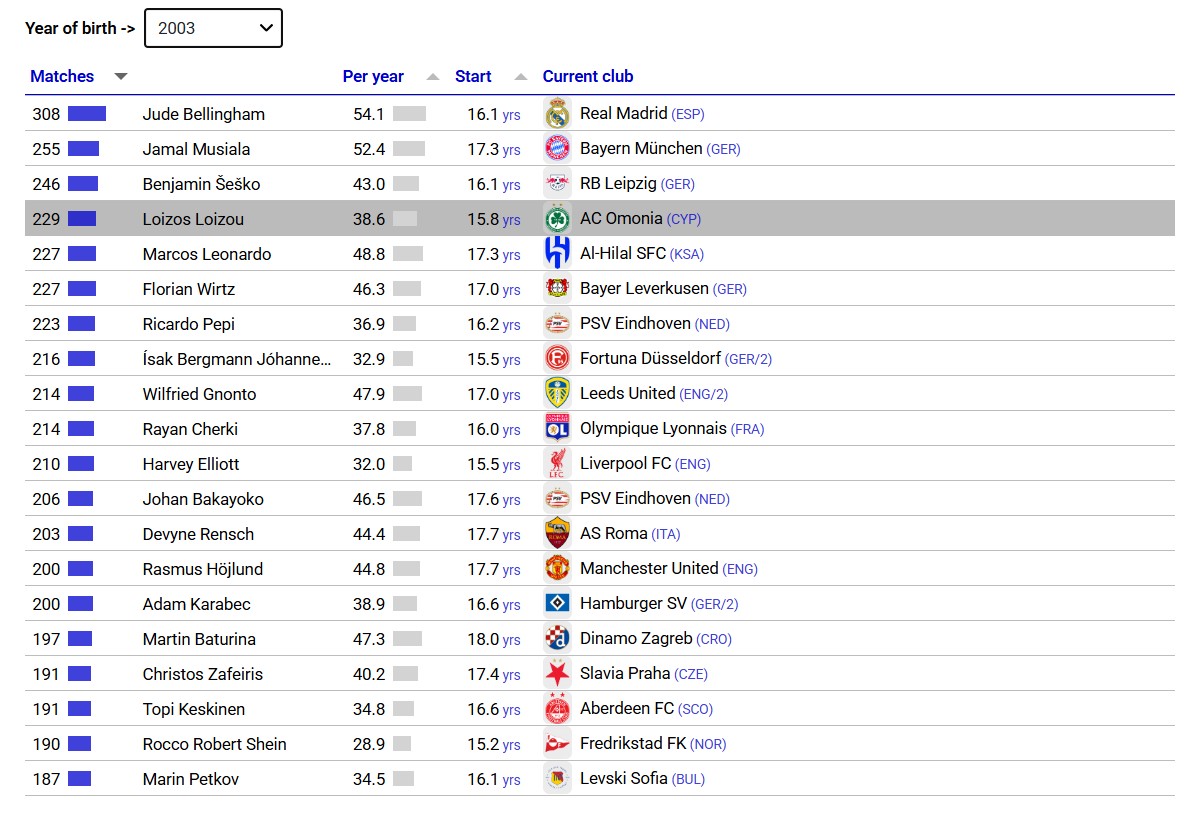
Task: Click the Liverpool FC (ENG) club name
Action: 645,464
